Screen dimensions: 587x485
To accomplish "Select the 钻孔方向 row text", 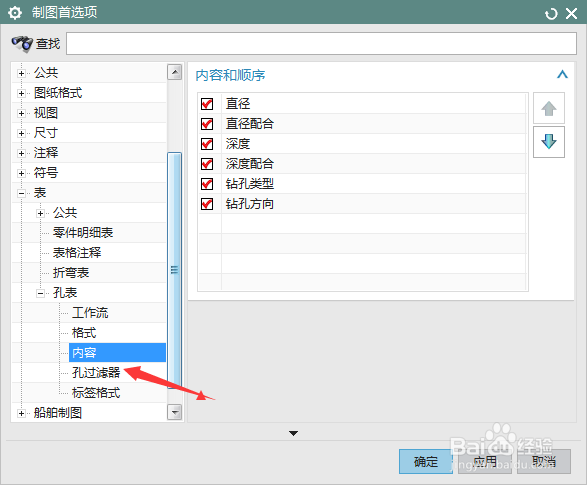I will click(250, 204).
